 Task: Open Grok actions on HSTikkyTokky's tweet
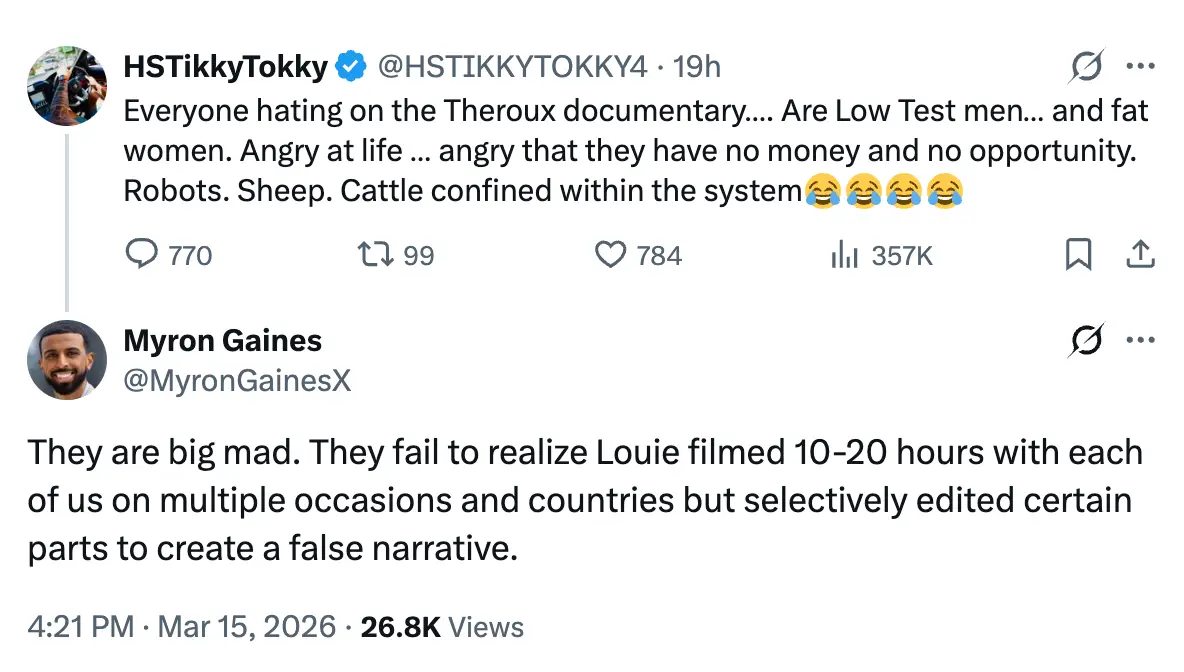click(1086, 66)
